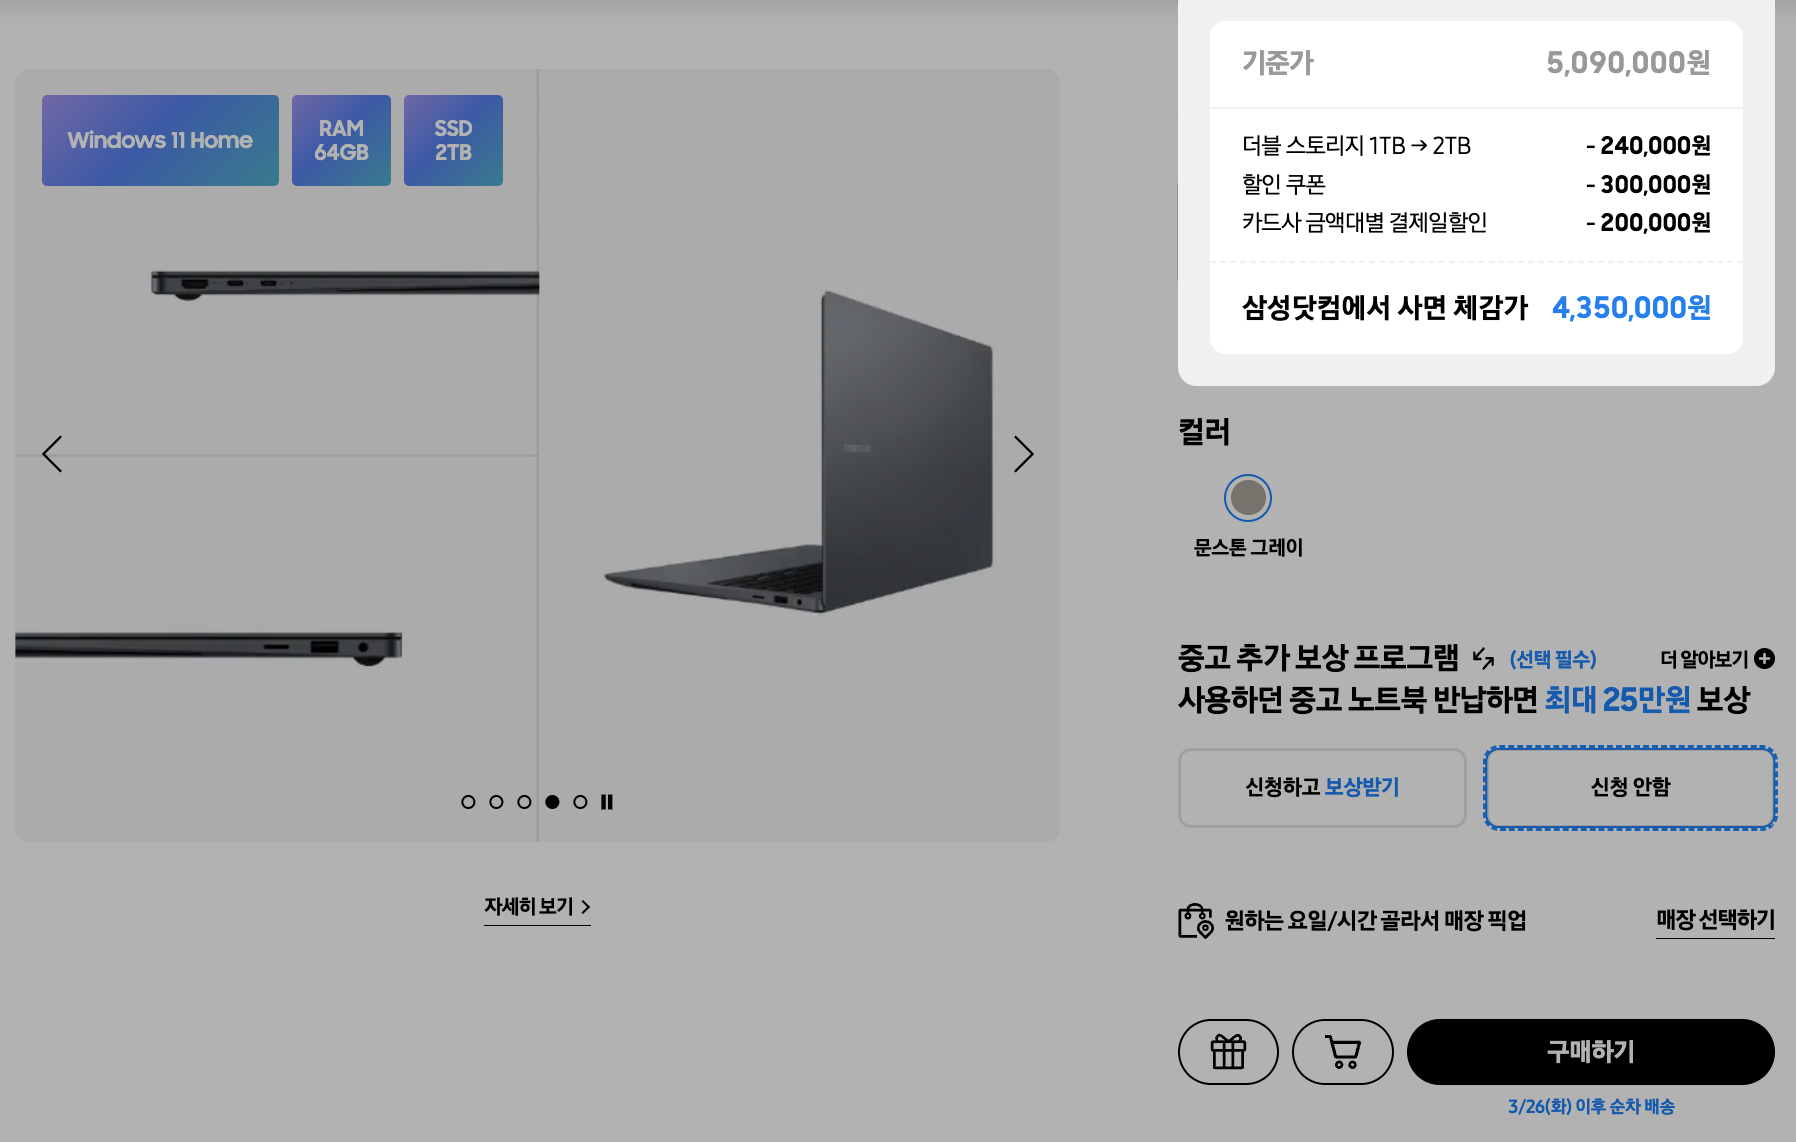Show the previous product image
The image size is (1796, 1142).
(x=52, y=454)
